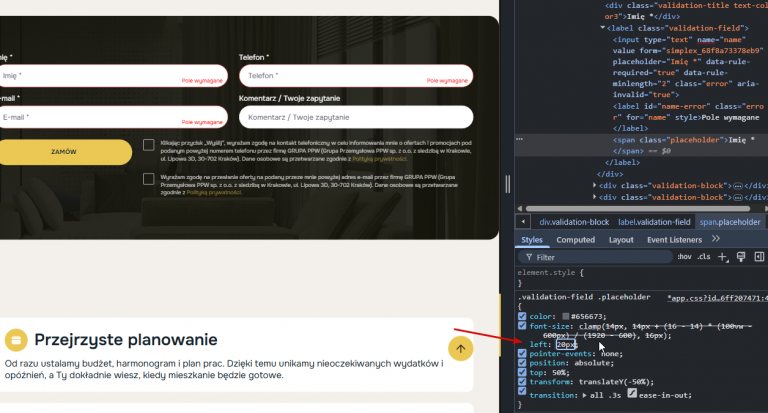Click the yellow calendar icon beside Przejrzyste planowanie

16,340
